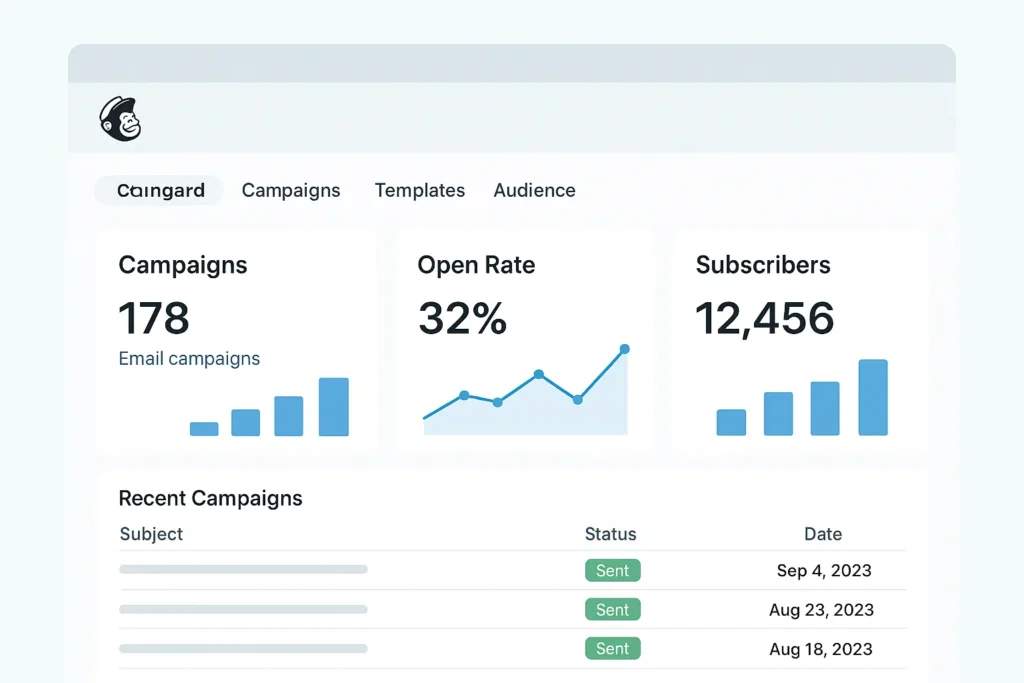Click the Status column header
The image size is (1024, 683).
pos(610,534)
